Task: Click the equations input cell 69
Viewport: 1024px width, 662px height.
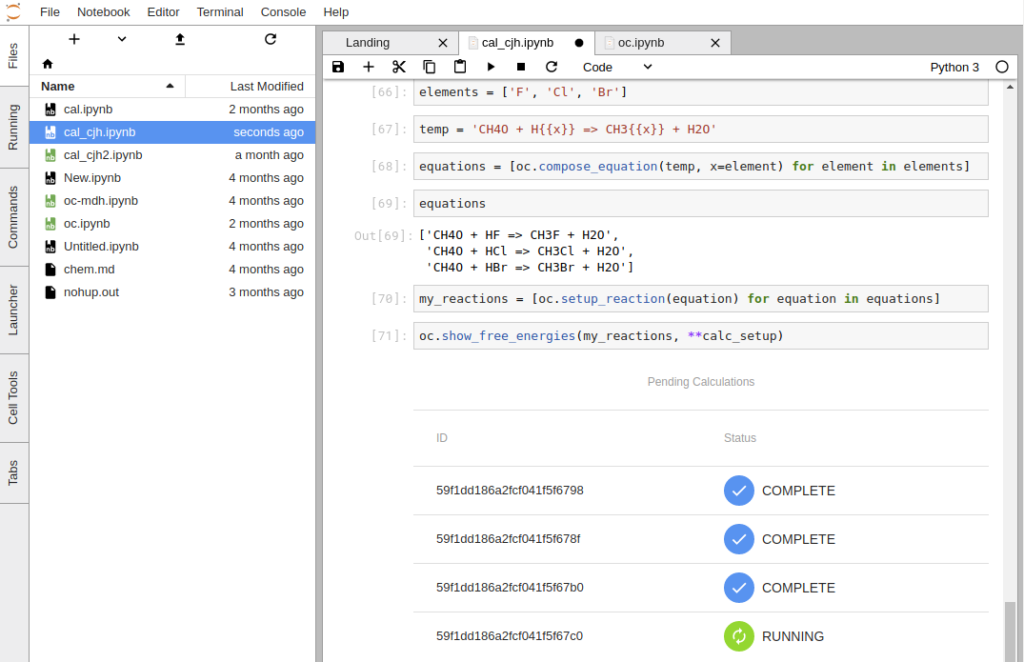Action: (700, 203)
